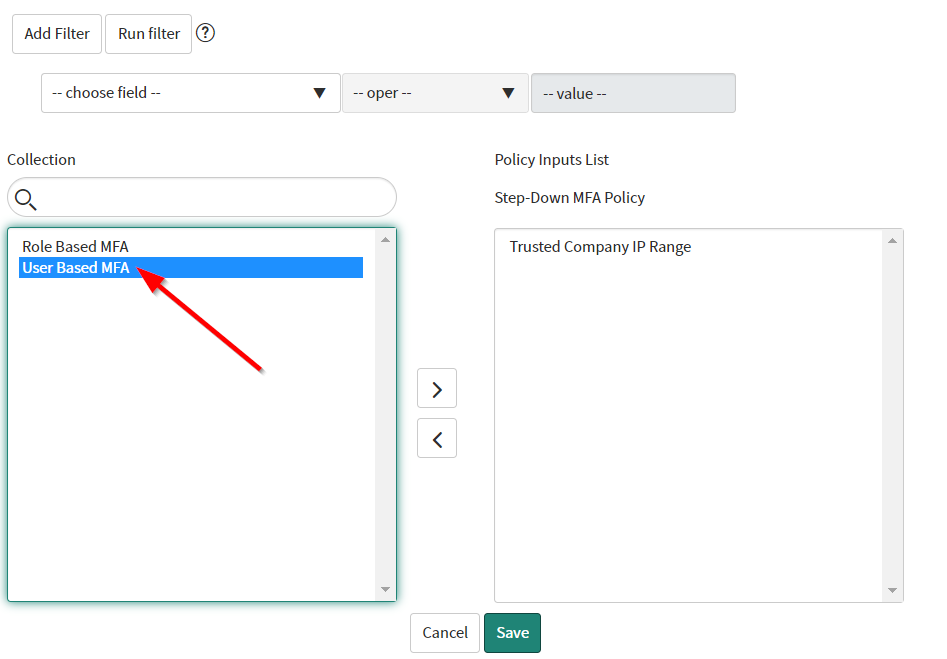Select 'User Based MFA' in the Collection list
947x659 pixels.
[74, 267]
